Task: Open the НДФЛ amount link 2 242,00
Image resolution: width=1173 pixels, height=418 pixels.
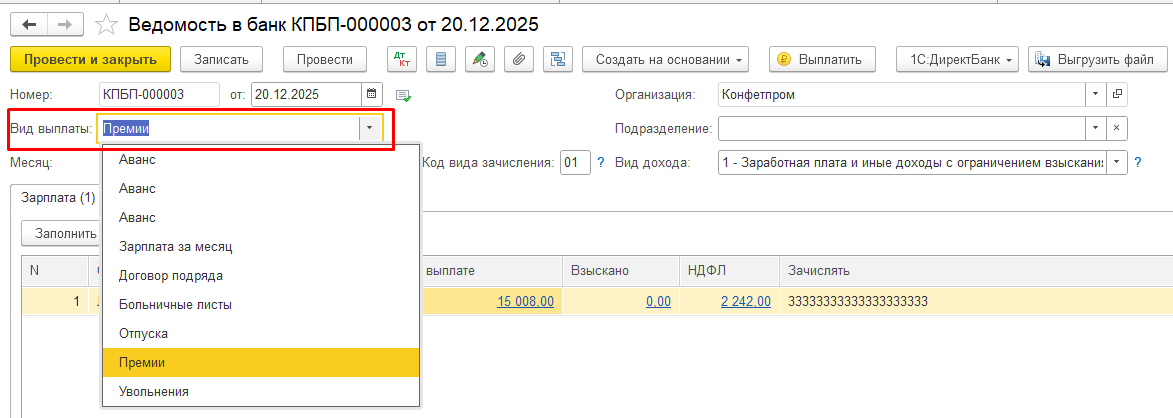Action: click(x=745, y=301)
